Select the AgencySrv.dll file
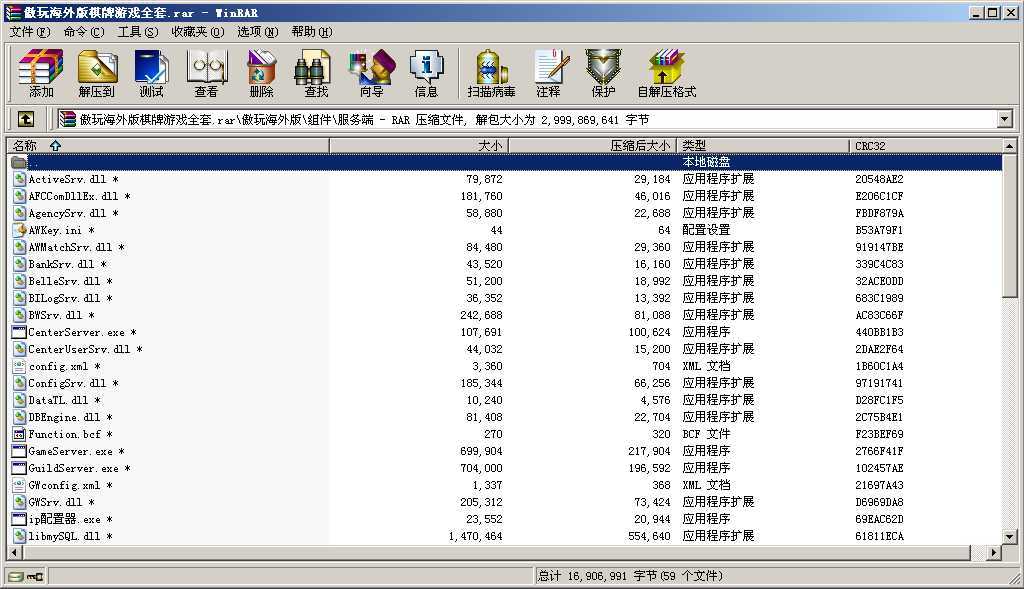The width and height of the screenshot is (1024, 589). (x=505, y=213)
